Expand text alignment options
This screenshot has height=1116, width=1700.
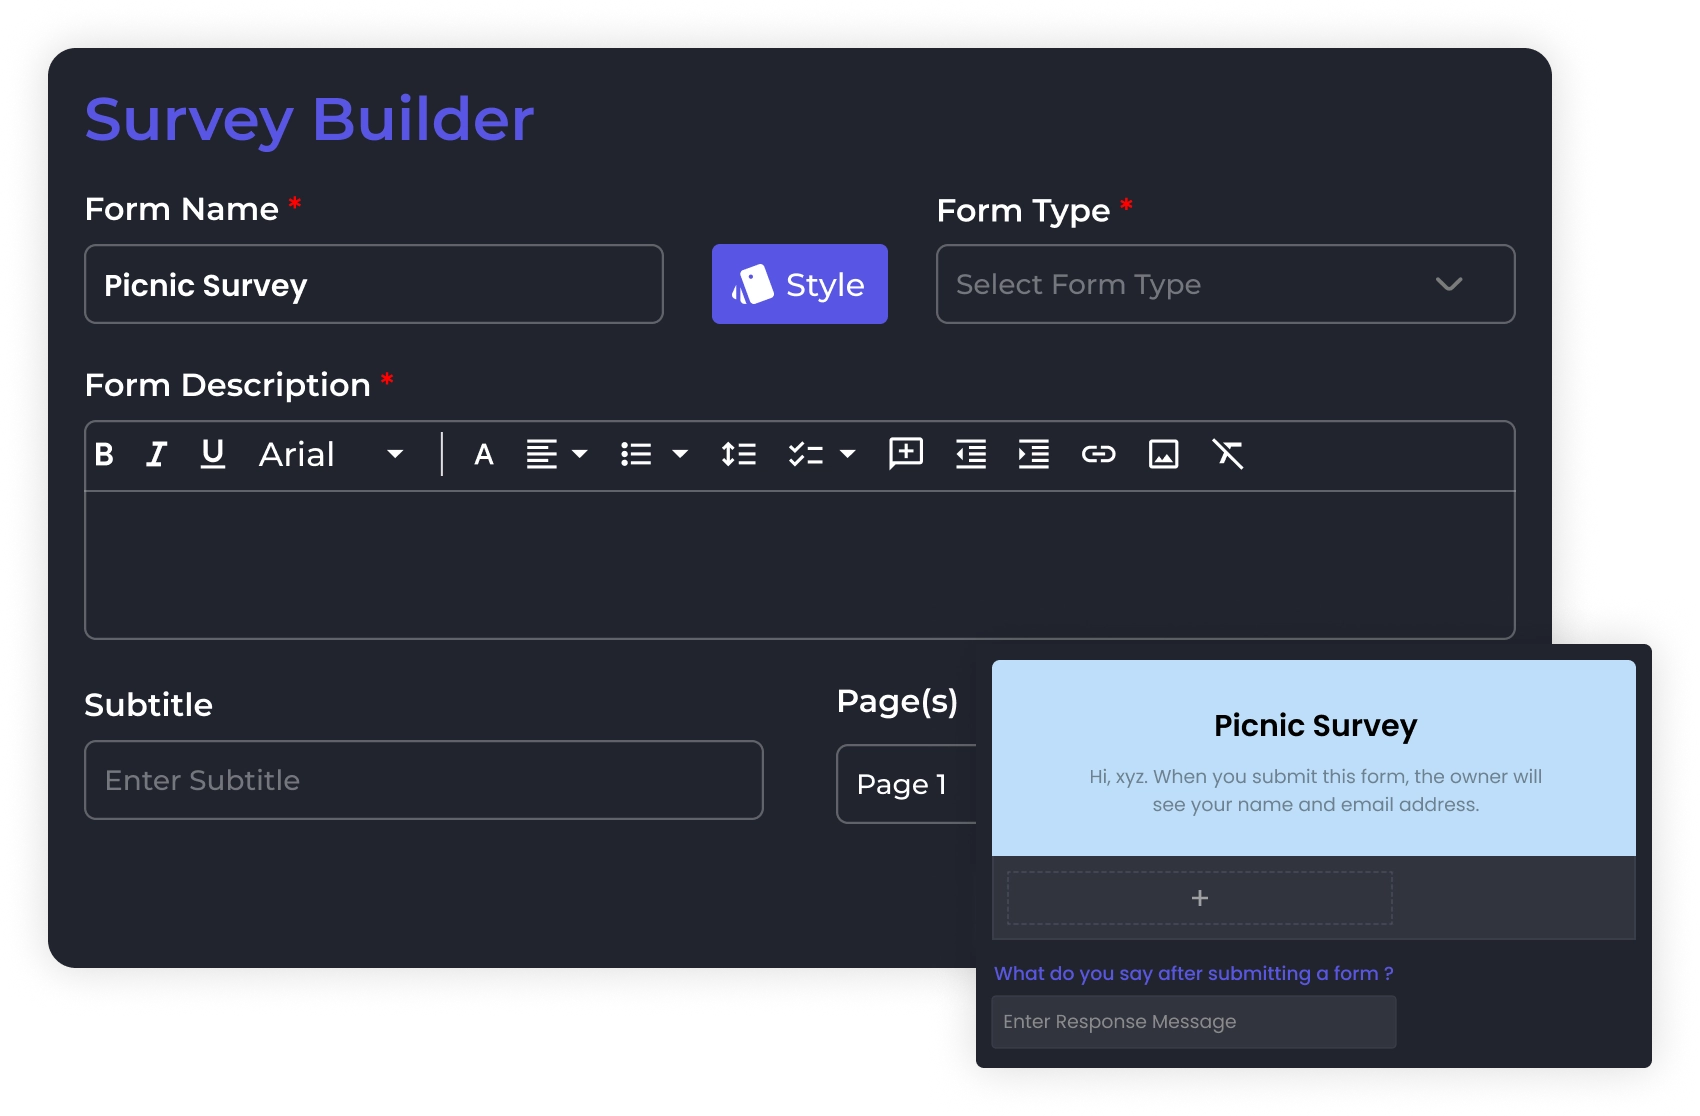tap(579, 455)
